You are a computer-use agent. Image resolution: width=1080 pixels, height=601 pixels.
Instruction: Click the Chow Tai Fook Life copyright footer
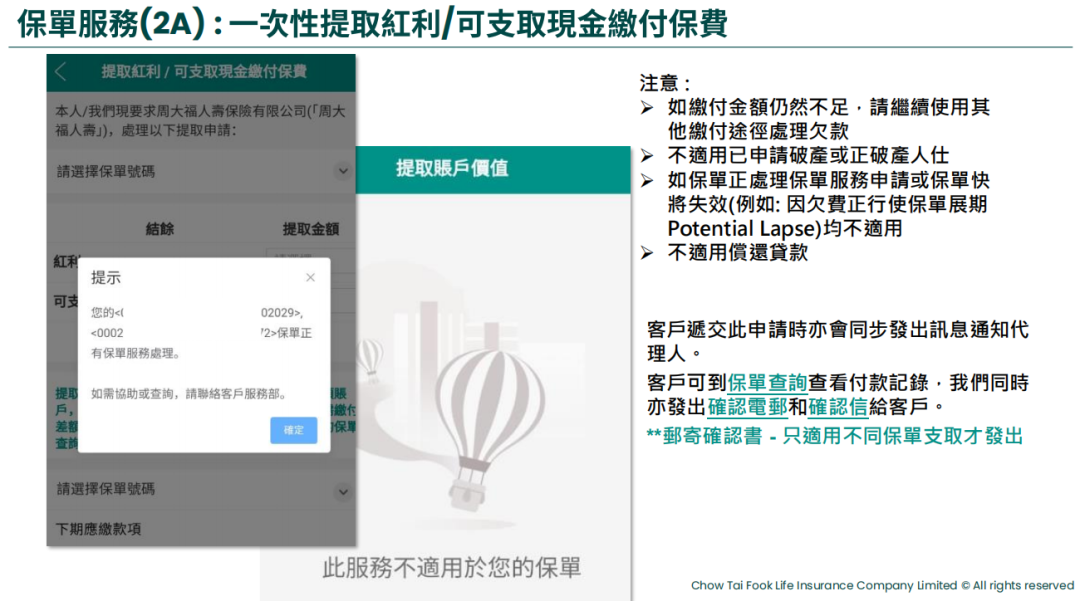(882, 586)
